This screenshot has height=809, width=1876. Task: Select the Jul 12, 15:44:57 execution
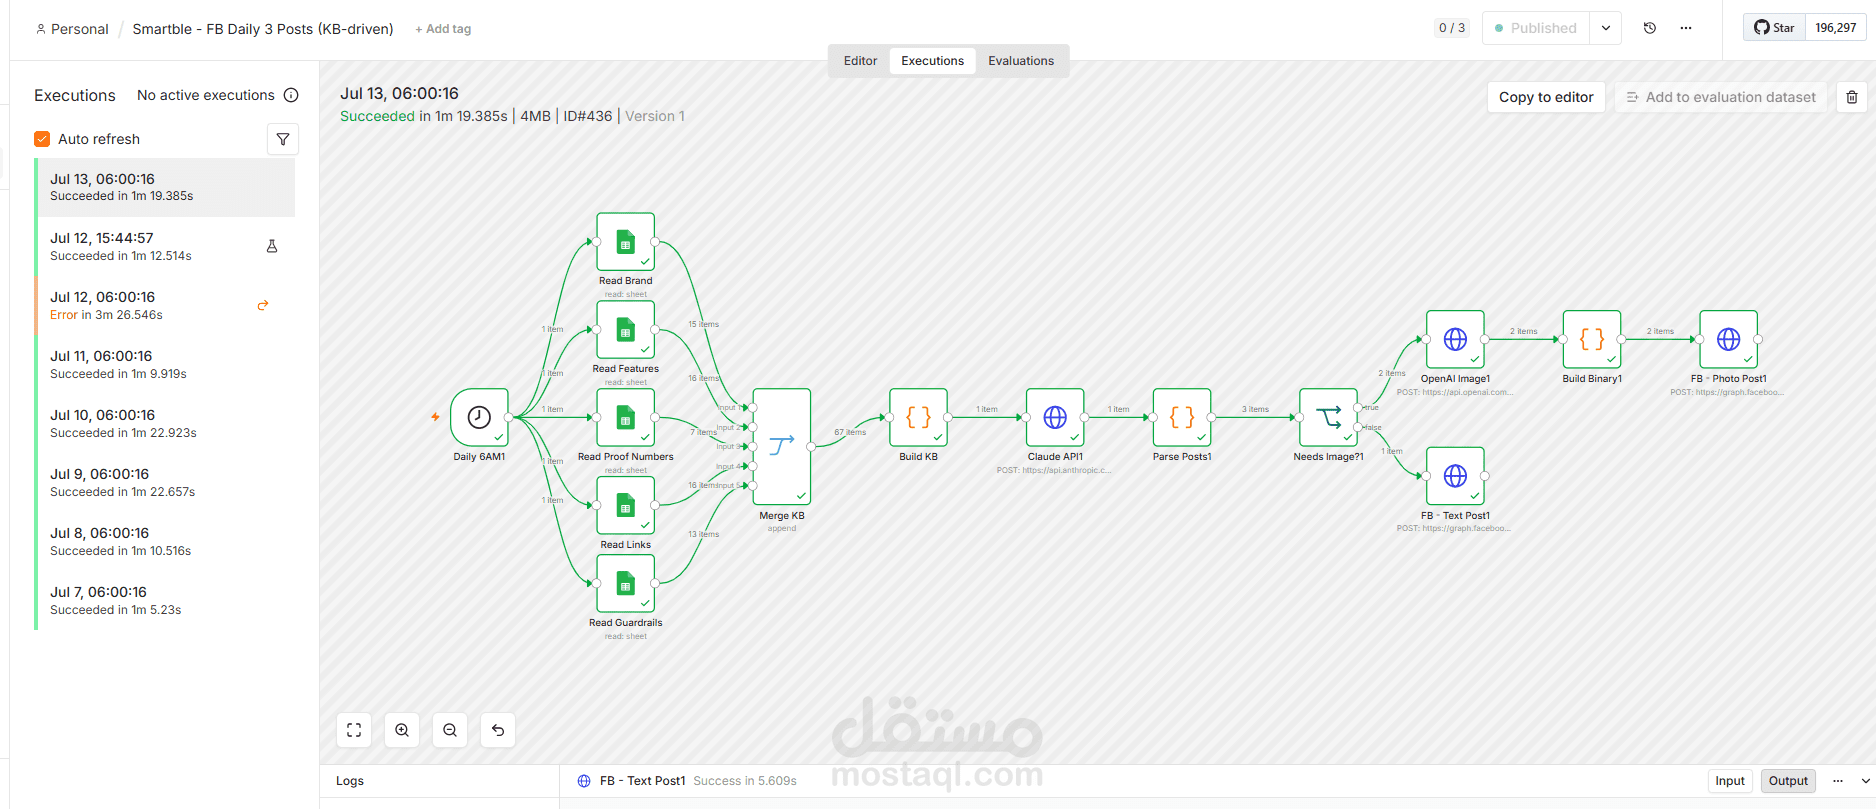pyautogui.click(x=165, y=246)
